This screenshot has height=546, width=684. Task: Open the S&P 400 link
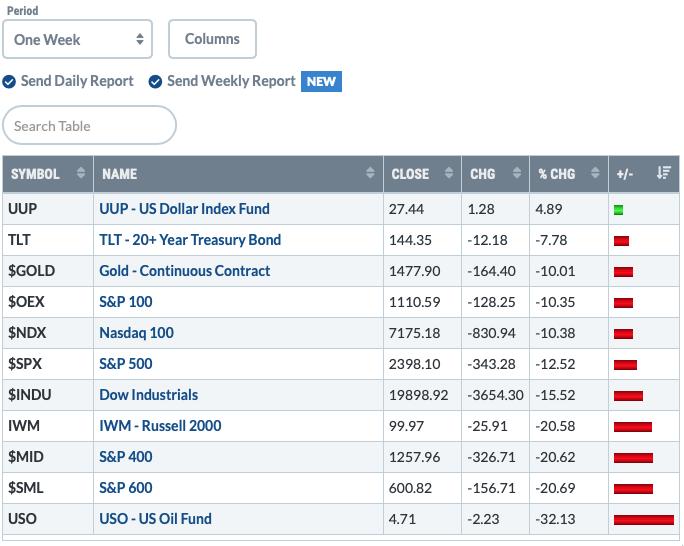126,457
